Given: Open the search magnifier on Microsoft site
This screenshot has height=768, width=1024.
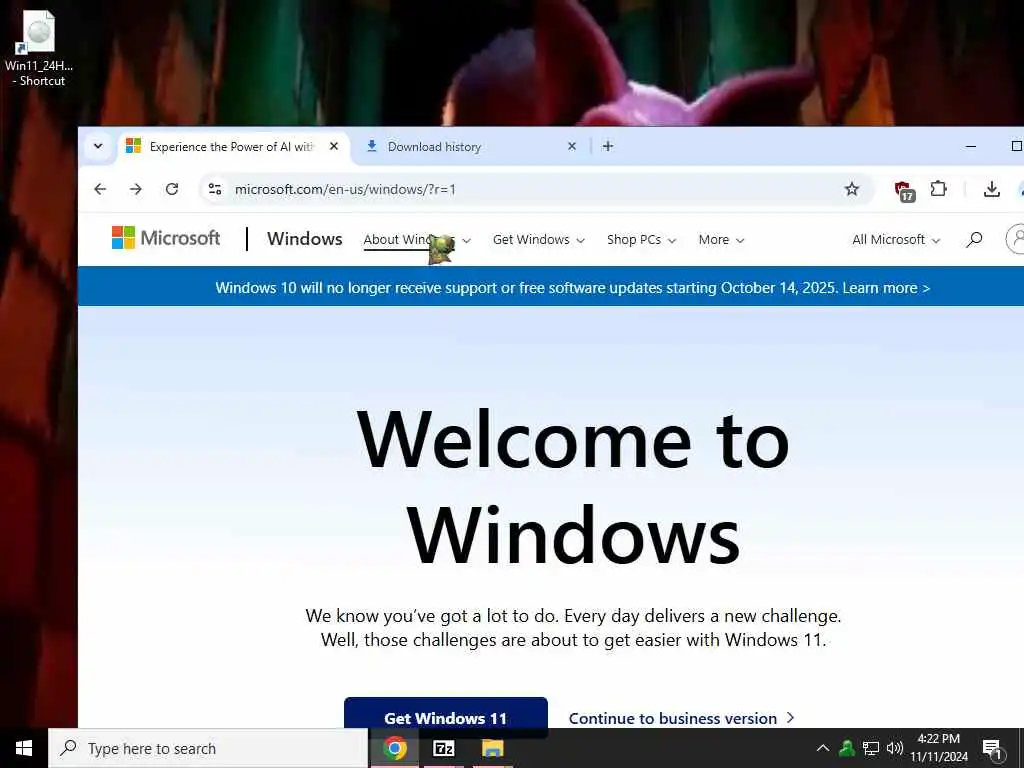Looking at the screenshot, I should 974,240.
